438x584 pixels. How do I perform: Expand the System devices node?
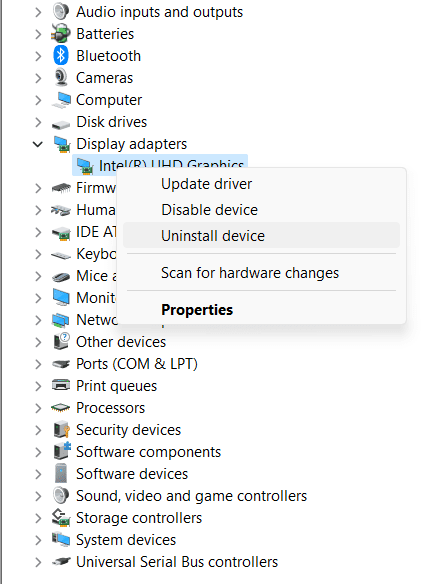38,540
